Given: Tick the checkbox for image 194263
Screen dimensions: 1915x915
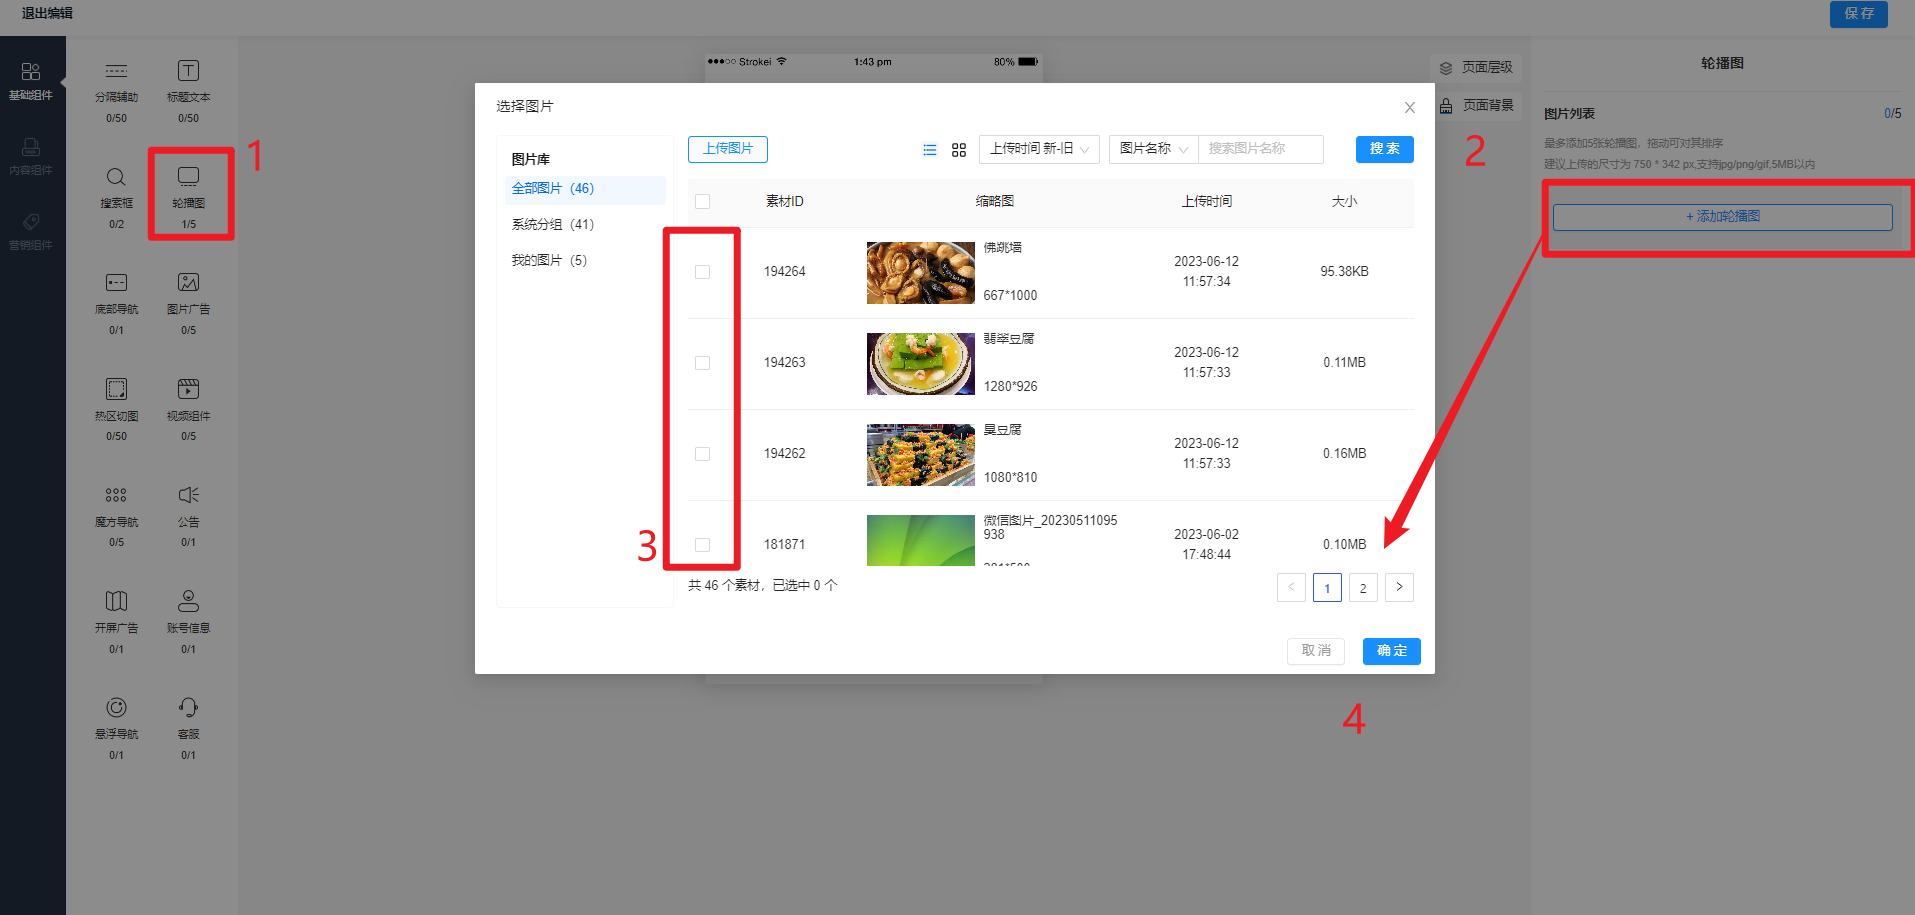Looking at the screenshot, I should [x=702, y=363].
